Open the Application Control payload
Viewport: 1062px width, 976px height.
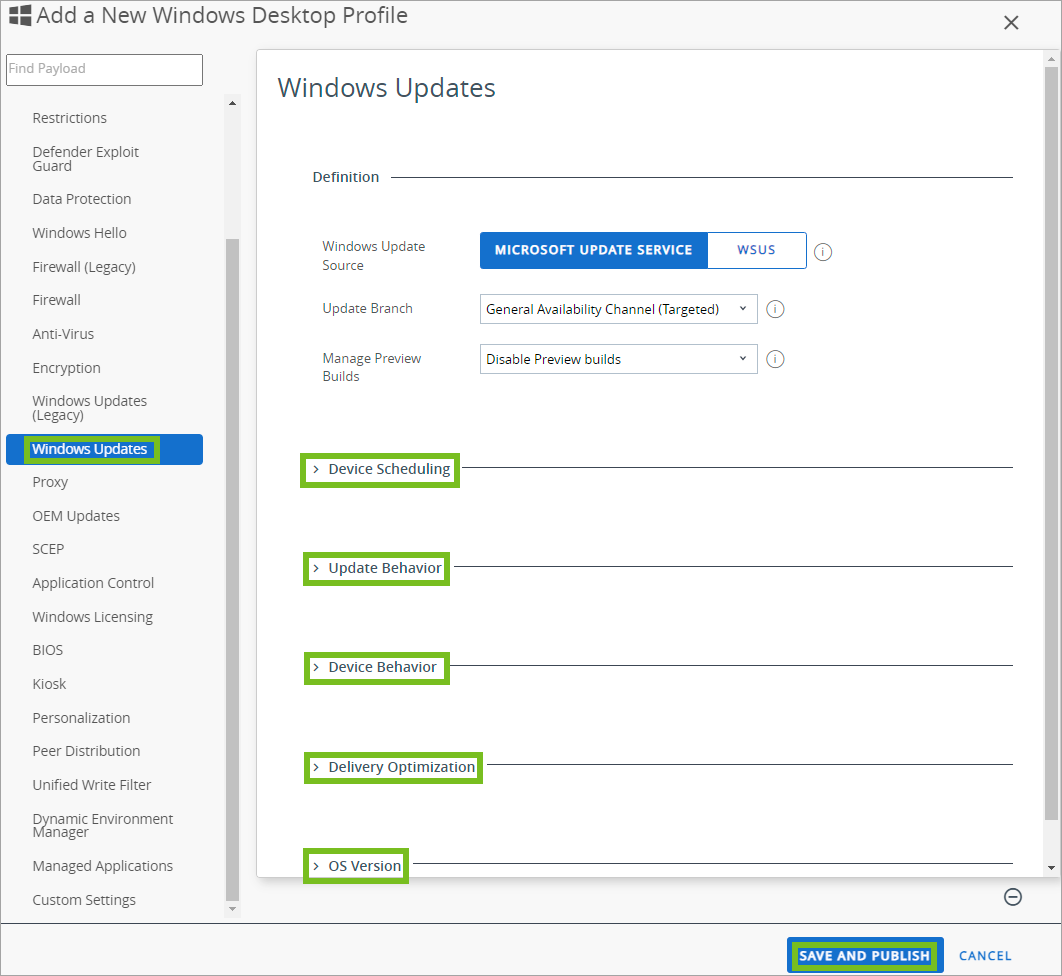[93, 583]
